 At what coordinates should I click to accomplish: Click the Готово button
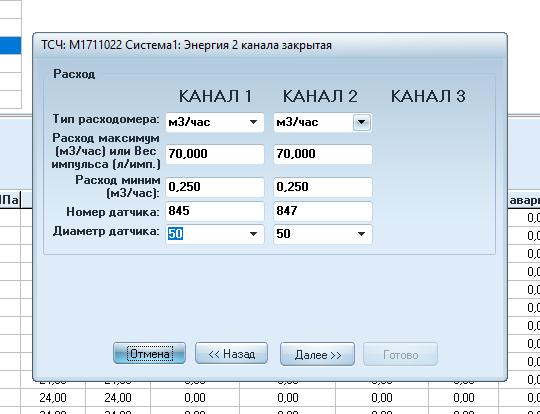point(401,354)
